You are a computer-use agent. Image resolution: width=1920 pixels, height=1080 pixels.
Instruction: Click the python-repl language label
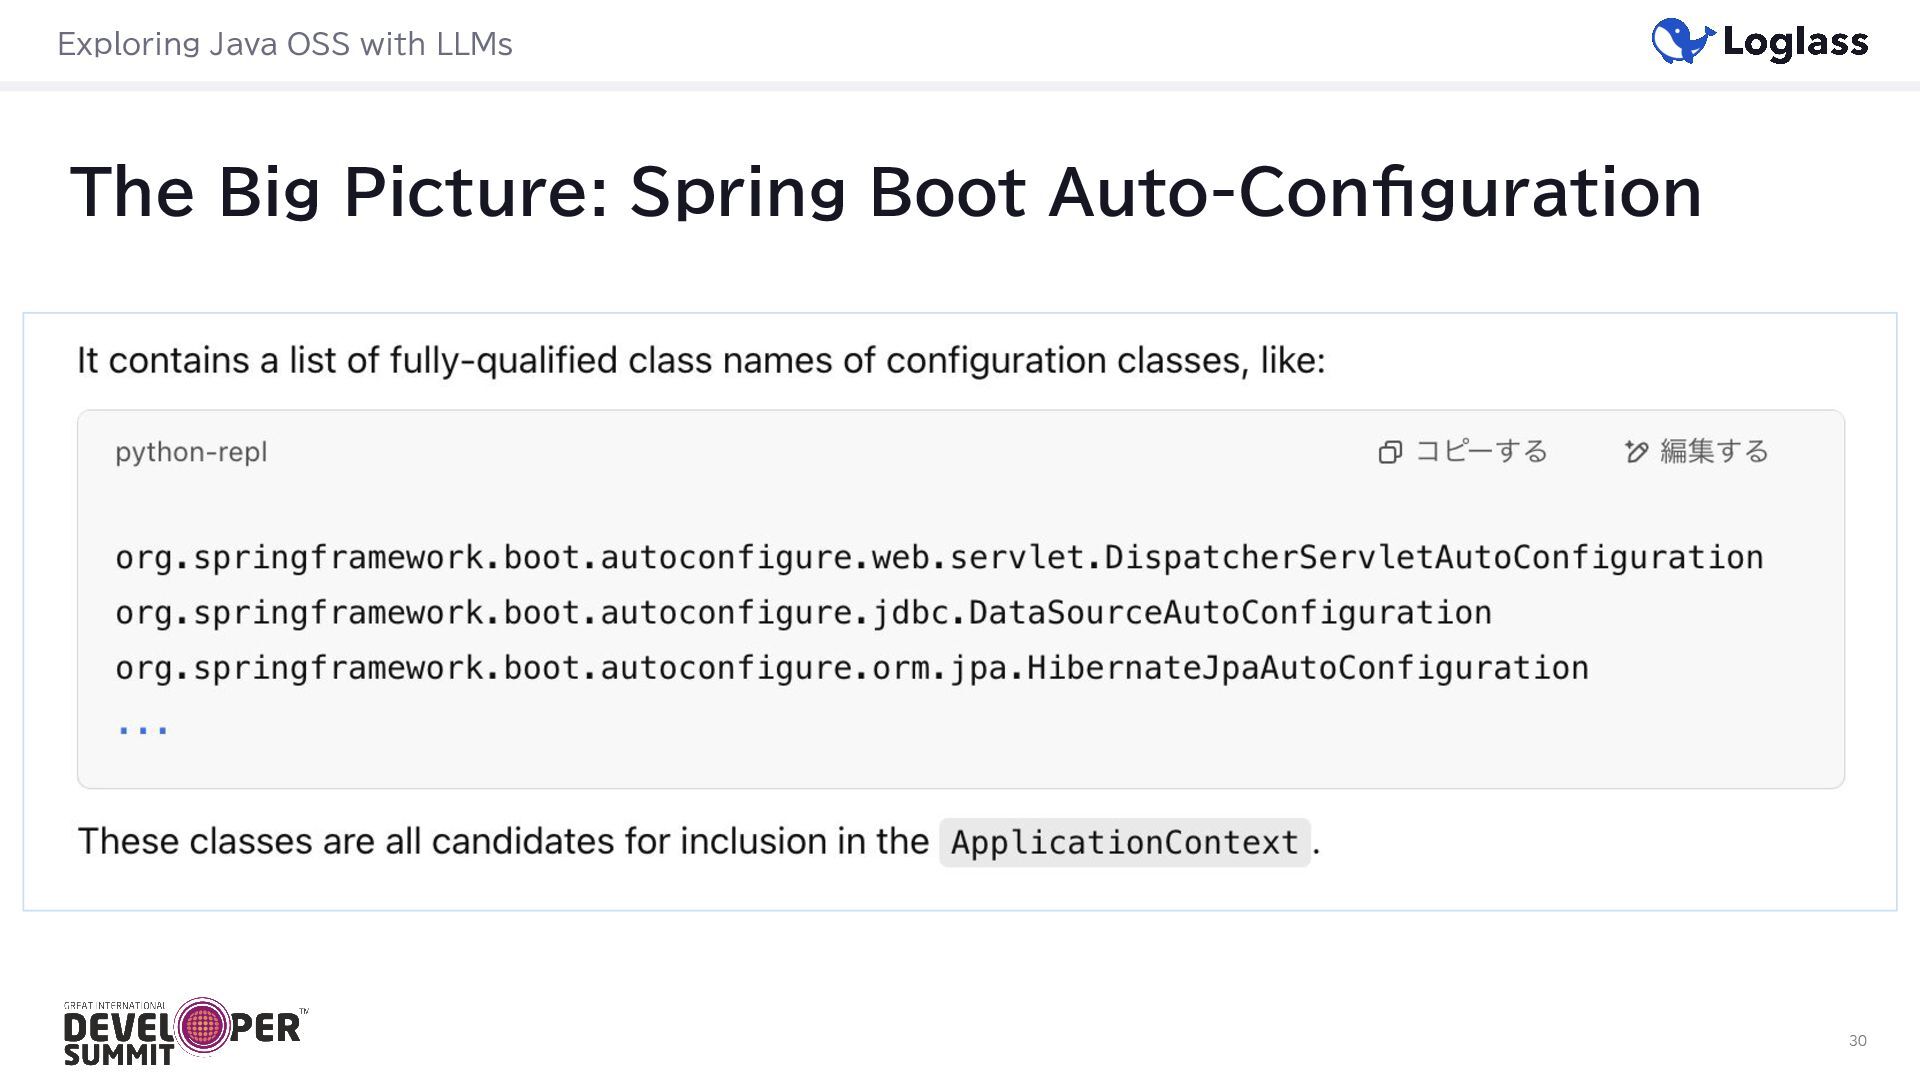click(191, 452)
